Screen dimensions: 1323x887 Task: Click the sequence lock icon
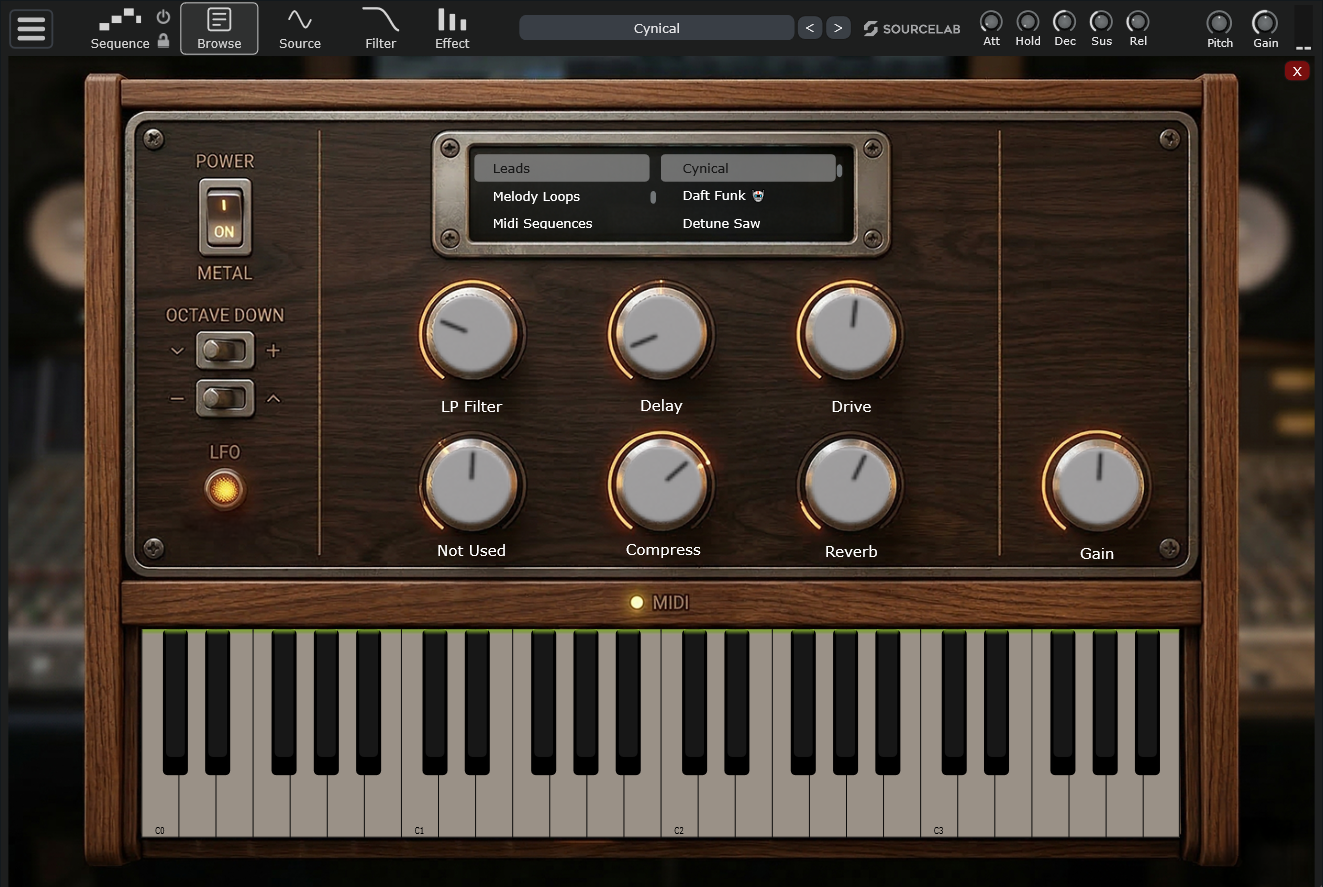pos(163,41)
